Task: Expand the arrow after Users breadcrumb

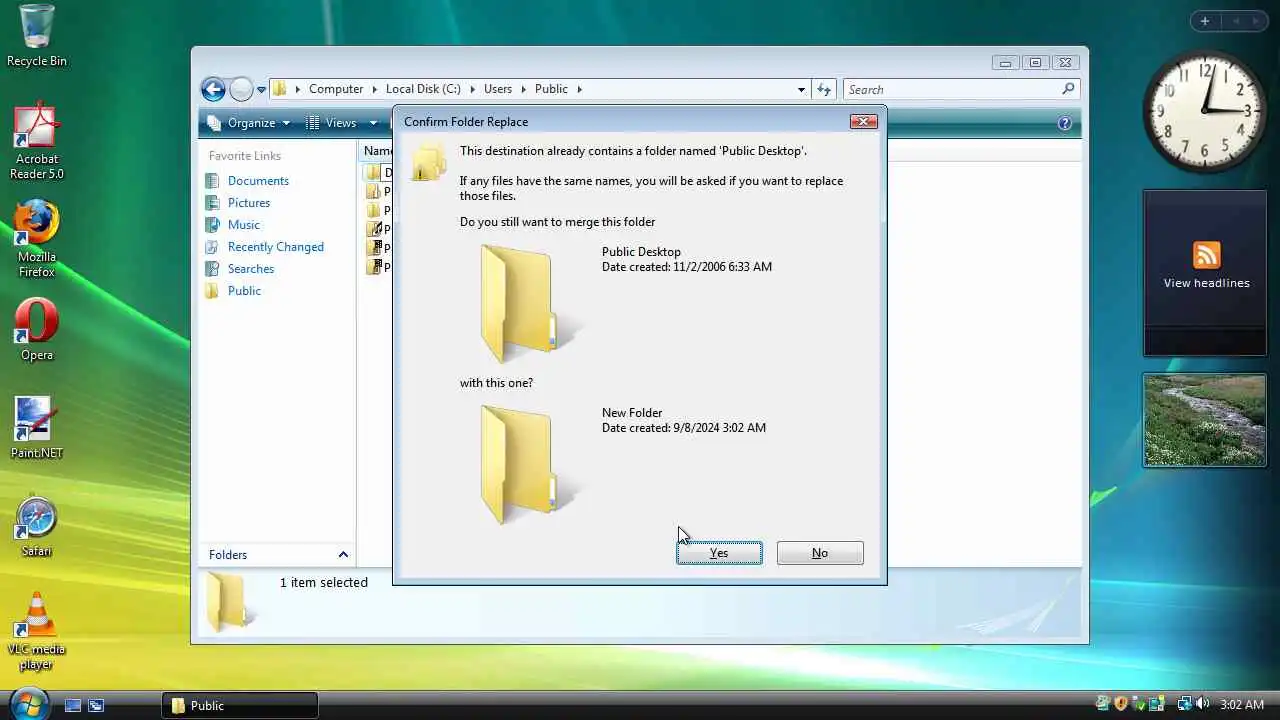Action: (x=523, y=89)
